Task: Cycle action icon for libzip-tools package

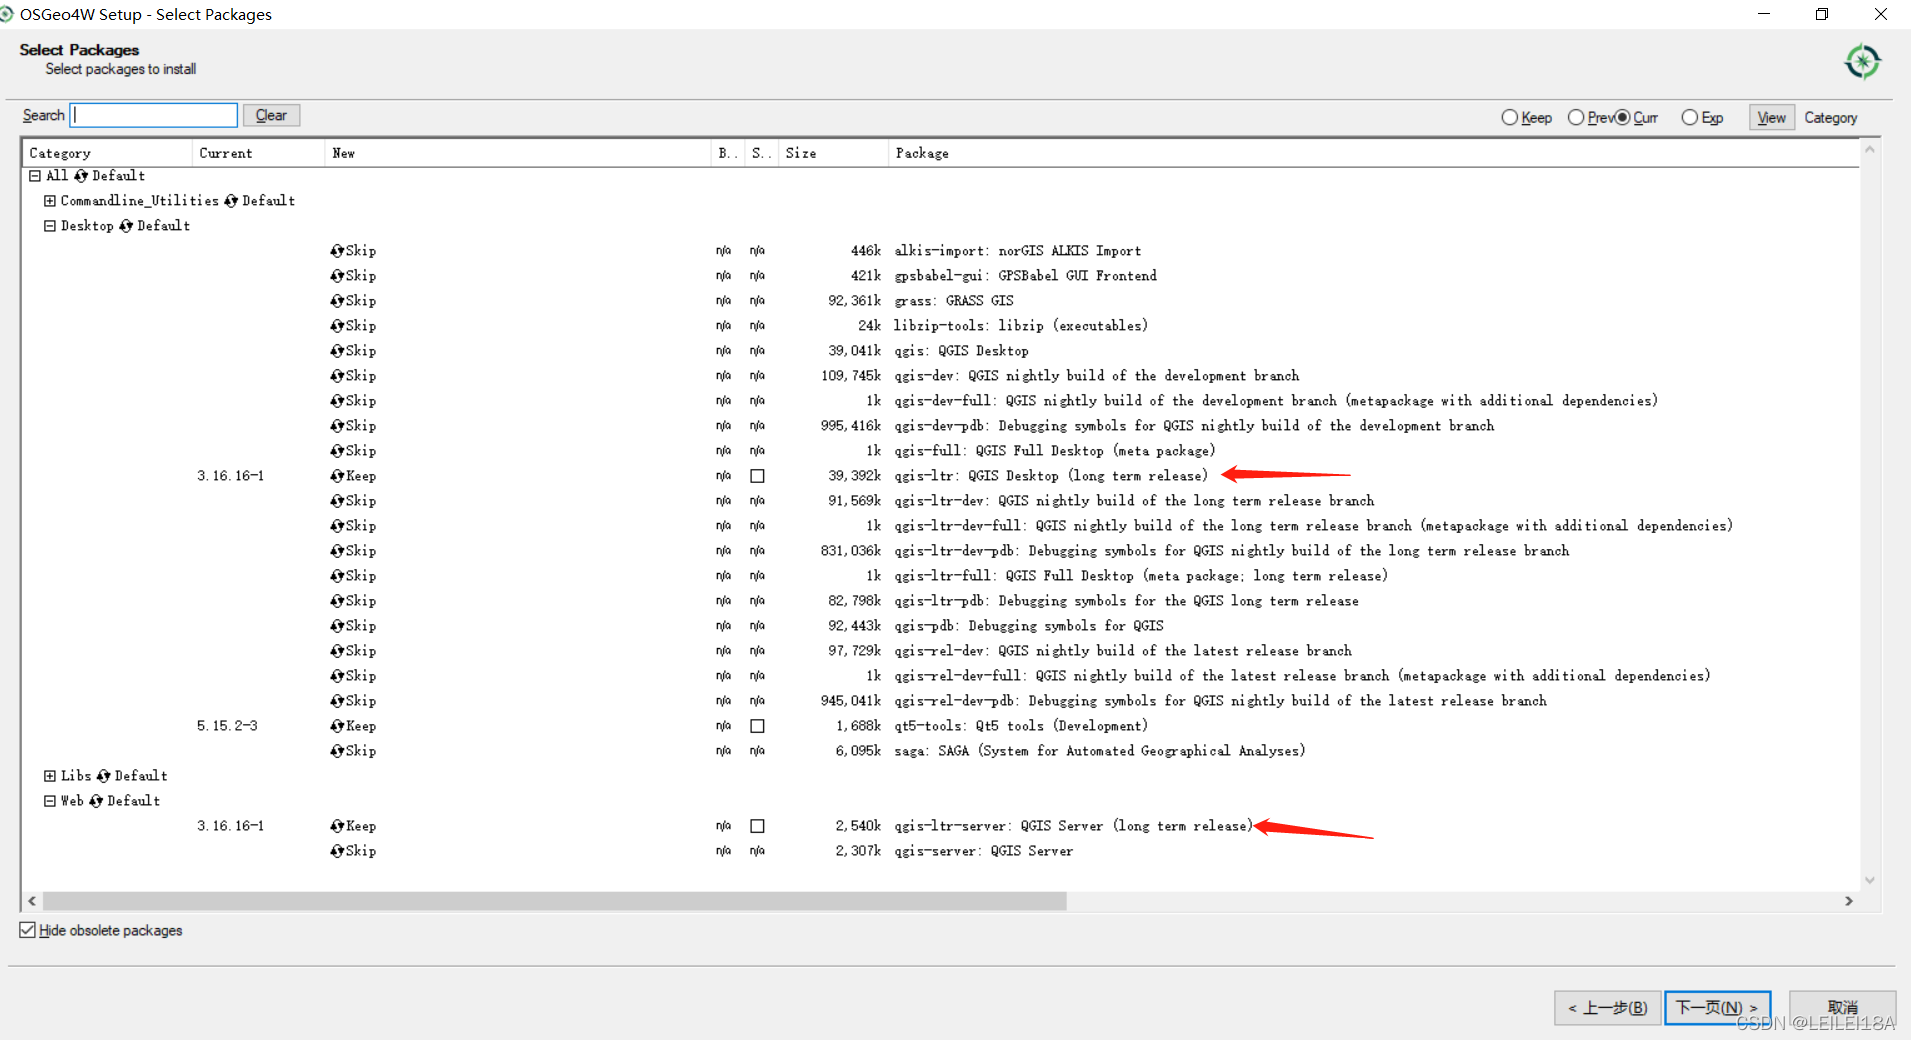Action: (337, 326)
